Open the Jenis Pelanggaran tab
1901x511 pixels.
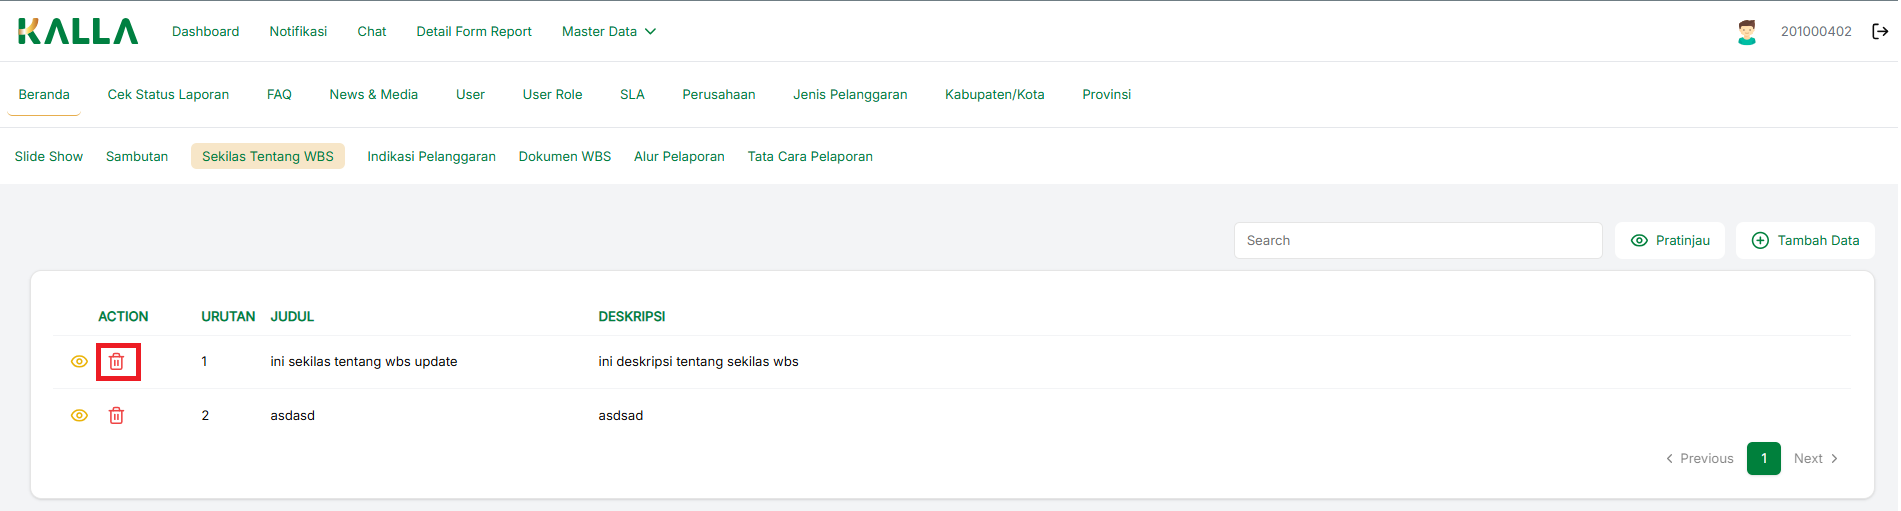850,95
